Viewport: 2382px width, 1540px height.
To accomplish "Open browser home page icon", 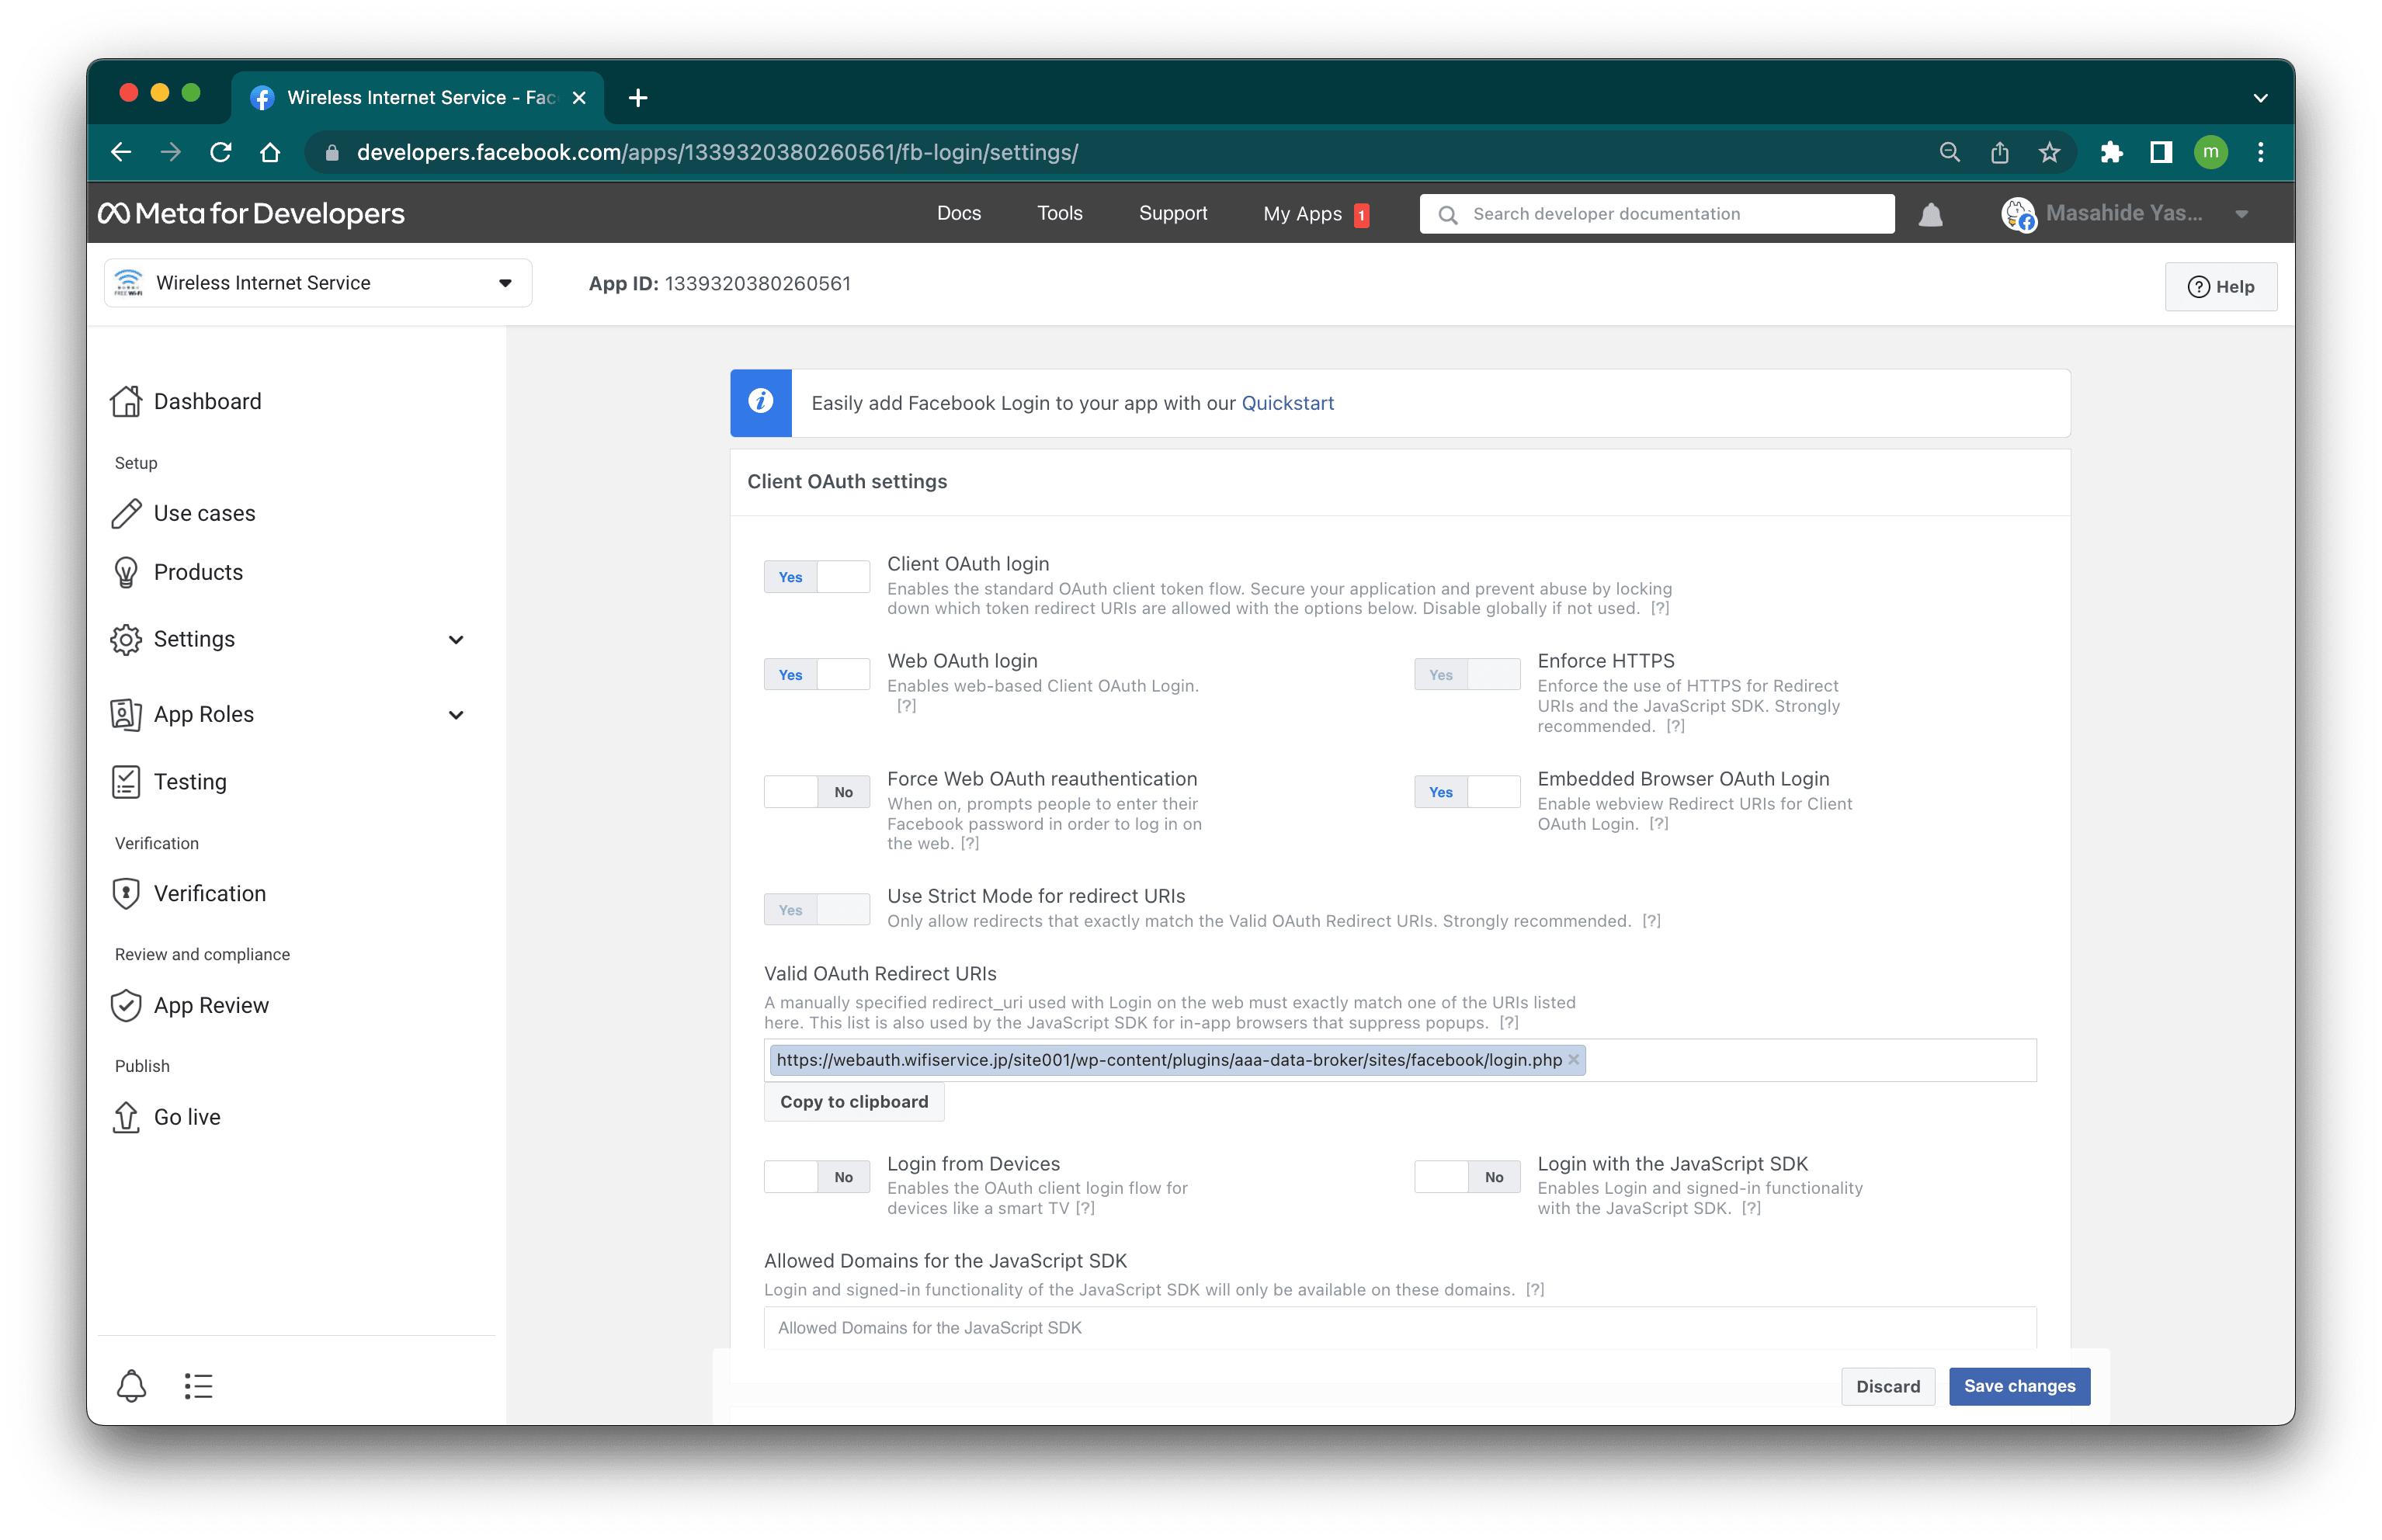I will (270, 152).
